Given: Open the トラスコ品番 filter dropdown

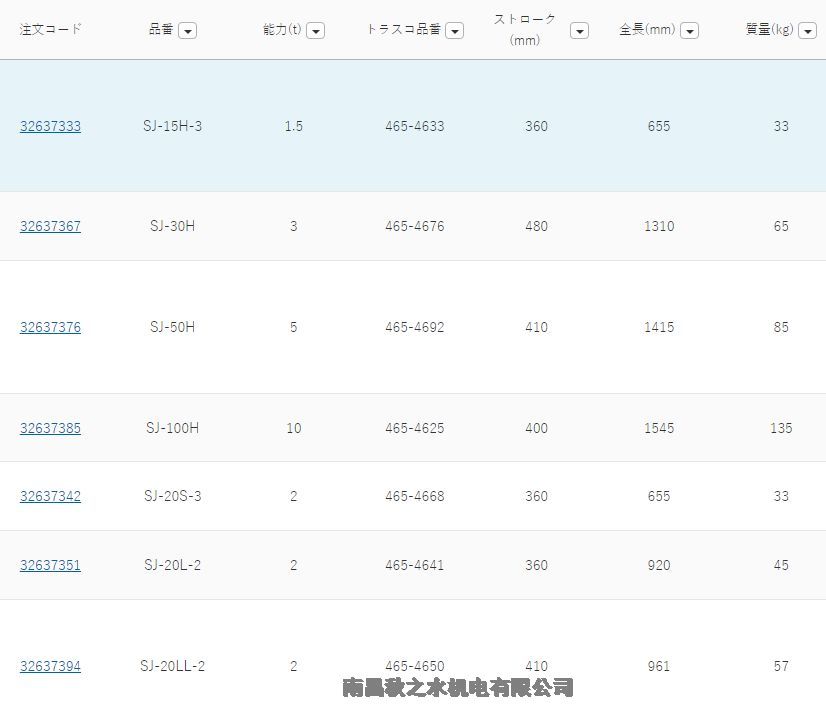Looking at the screenshot, I should coord(454,31).
